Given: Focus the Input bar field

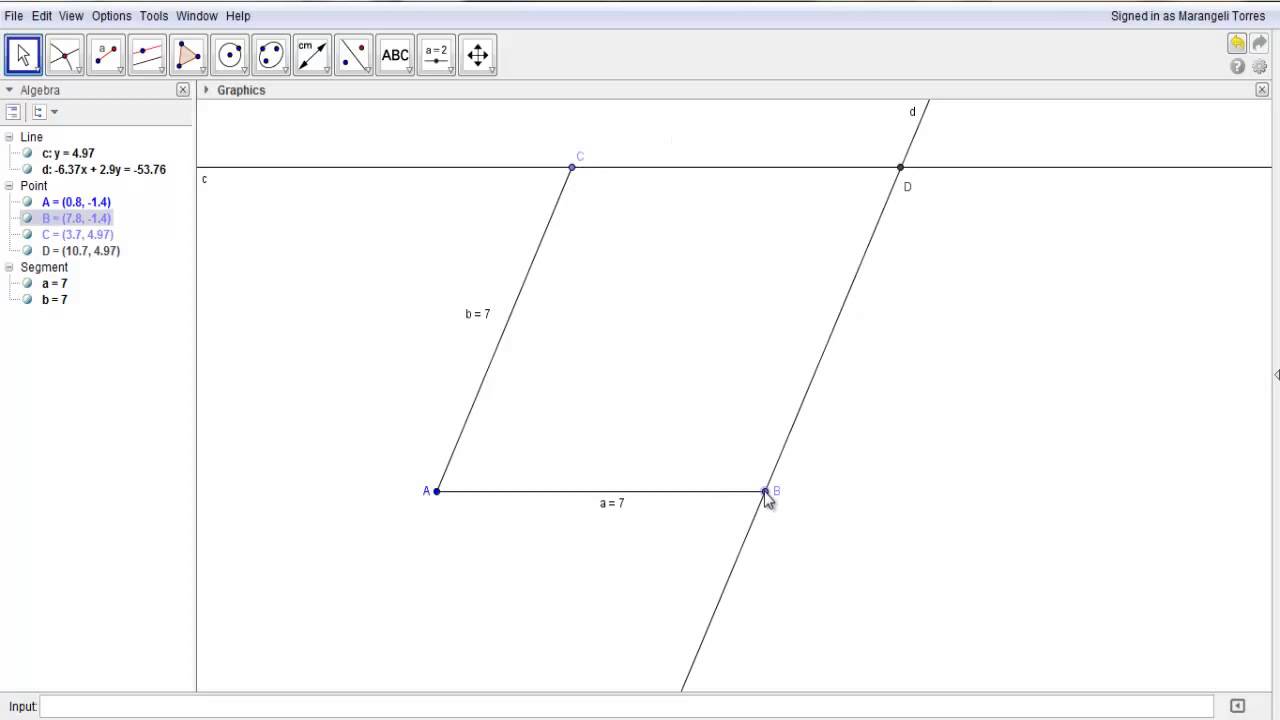Looking at the screenshot, I should click(x=627, y=706).
